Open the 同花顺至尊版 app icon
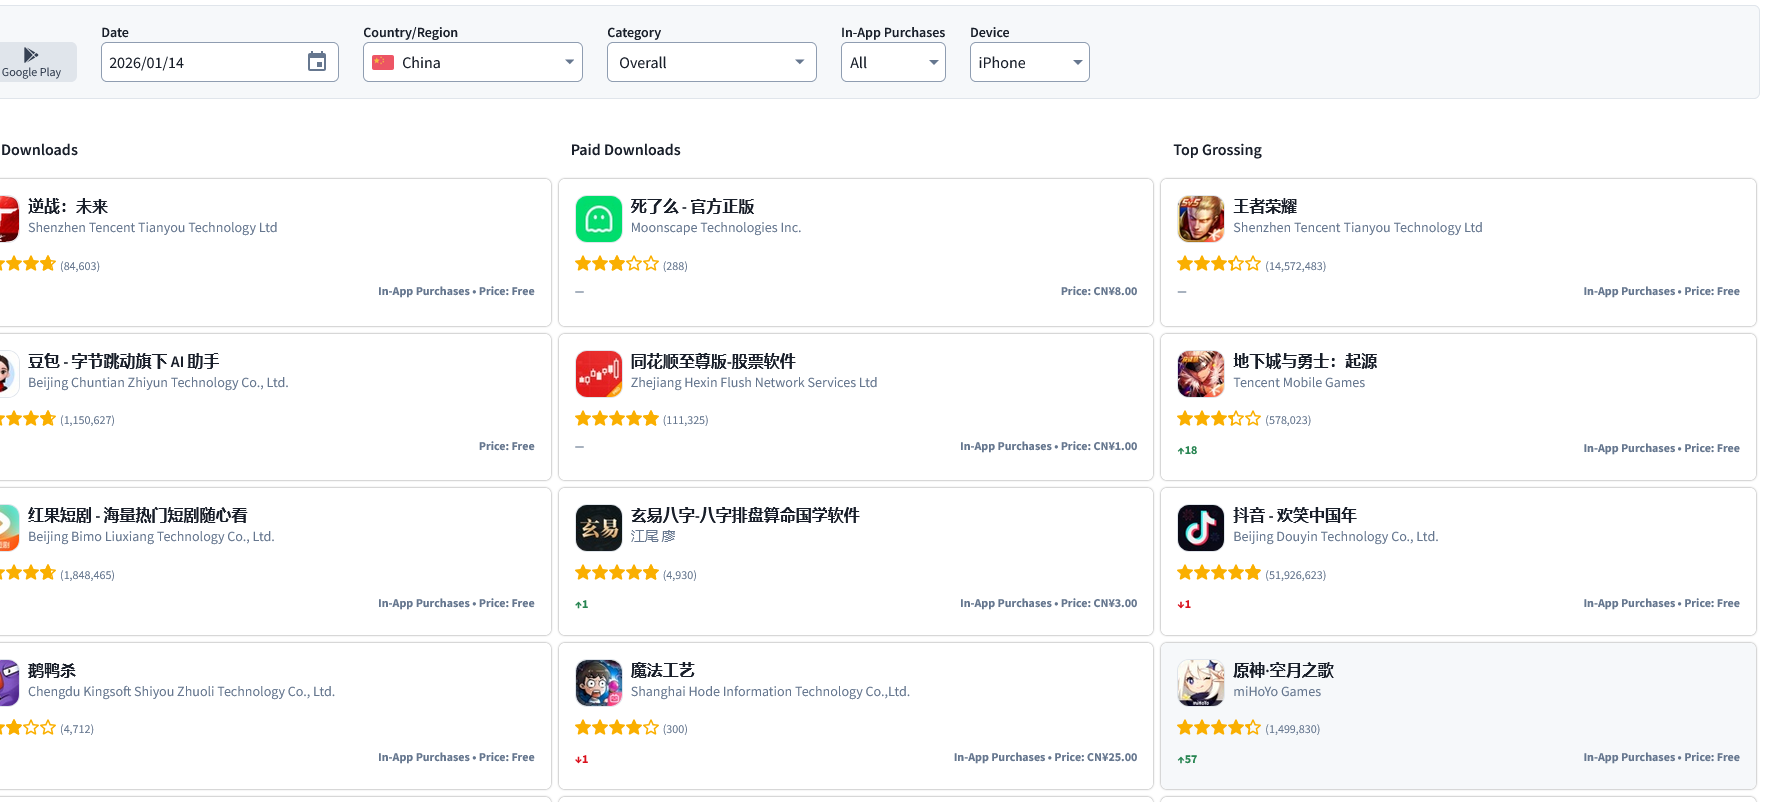The width and height of the screenshot is (1768, 802). [x=599, y=374]
